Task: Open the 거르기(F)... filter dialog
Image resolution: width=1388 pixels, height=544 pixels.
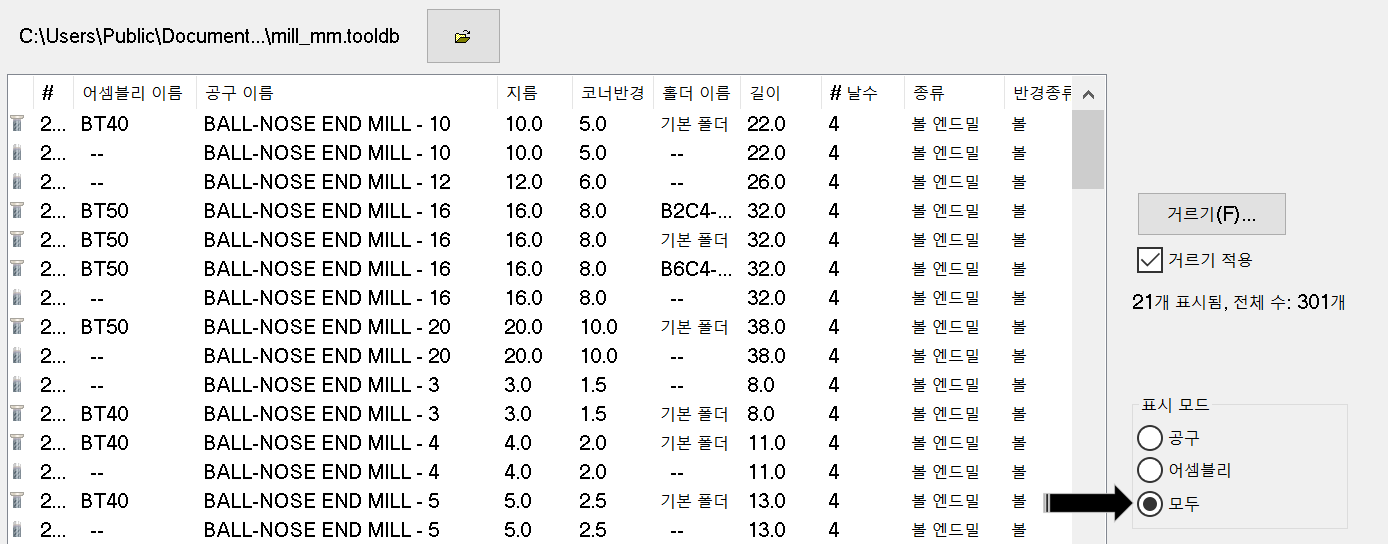Action: pyautogui.click(x=1211, y=214)
